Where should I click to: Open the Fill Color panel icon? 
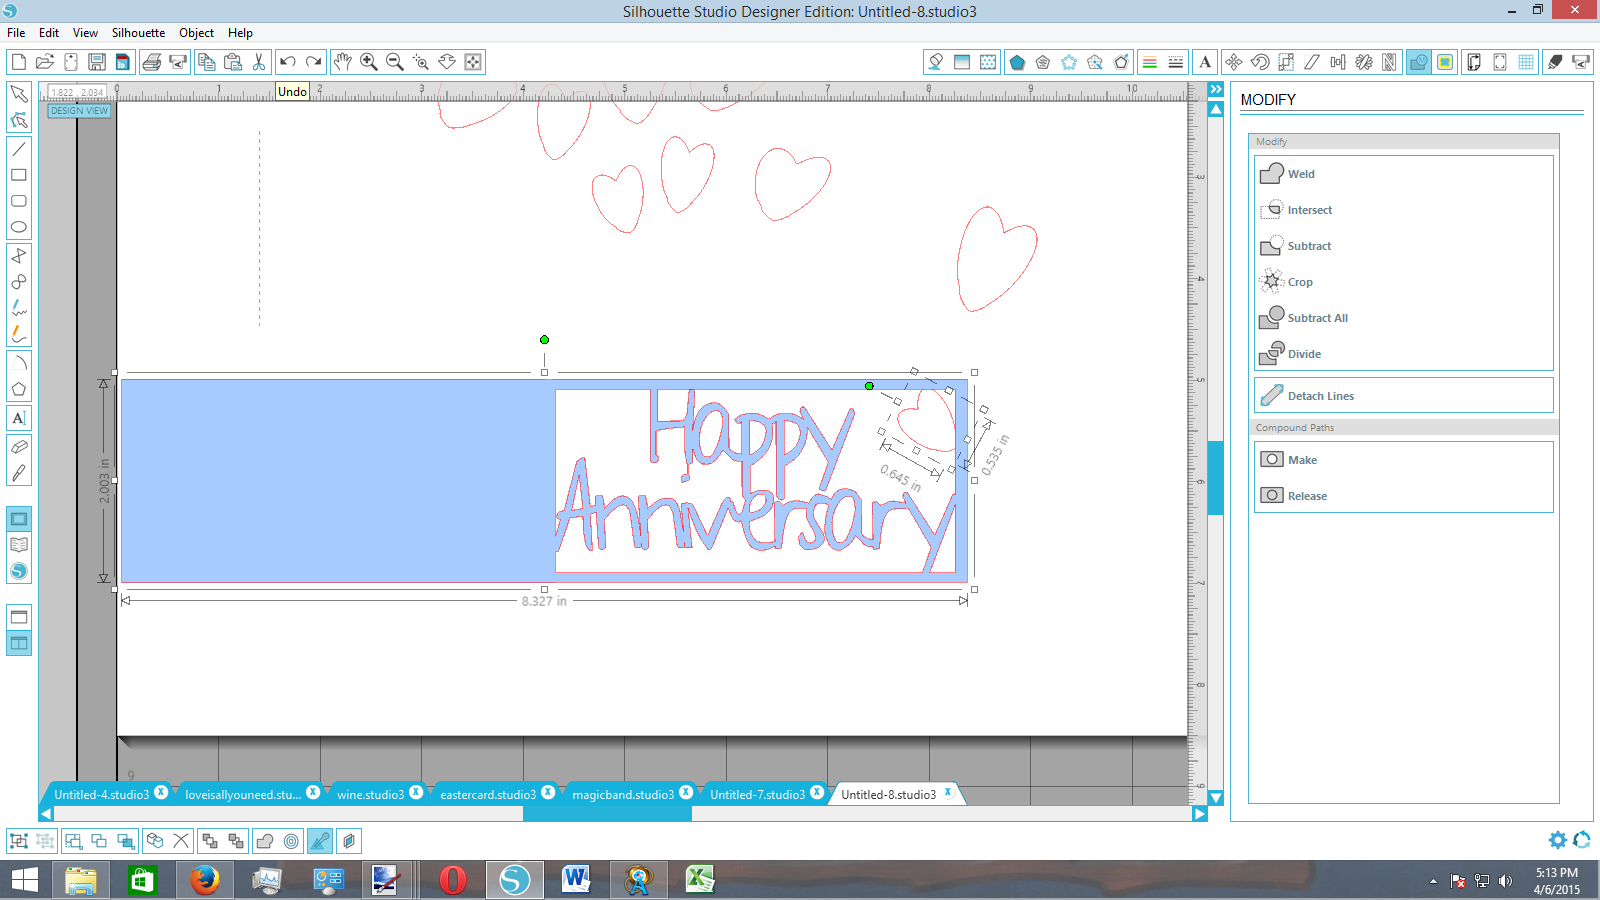[935, 62]
